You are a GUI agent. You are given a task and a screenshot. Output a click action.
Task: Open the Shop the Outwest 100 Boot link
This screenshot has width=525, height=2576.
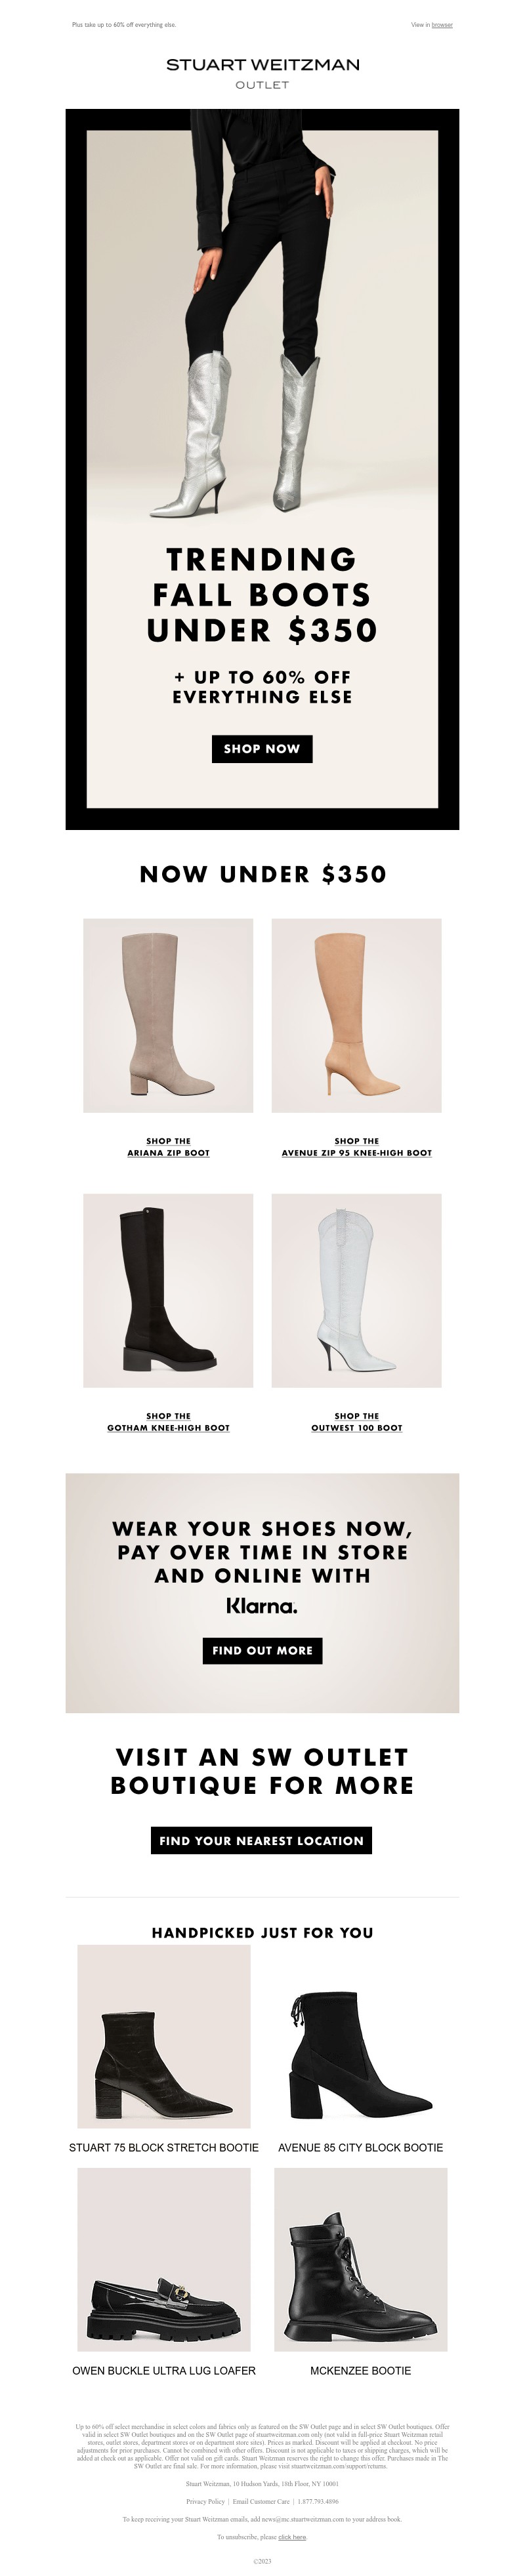click(x=356, y=1422)
